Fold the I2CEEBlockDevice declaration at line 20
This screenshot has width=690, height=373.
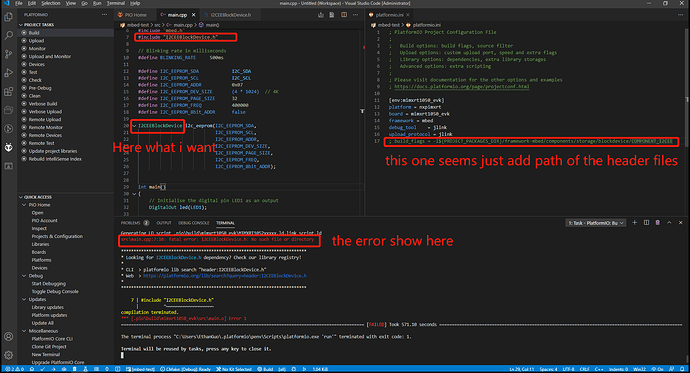tap(134, 126)
